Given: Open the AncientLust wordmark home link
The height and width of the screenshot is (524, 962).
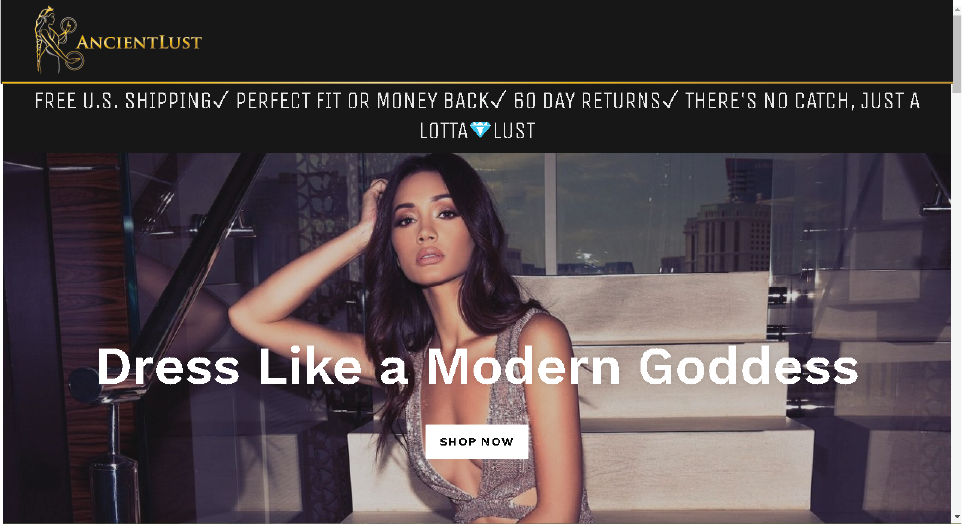Looking at the screenshot, I should pos(139,42).
